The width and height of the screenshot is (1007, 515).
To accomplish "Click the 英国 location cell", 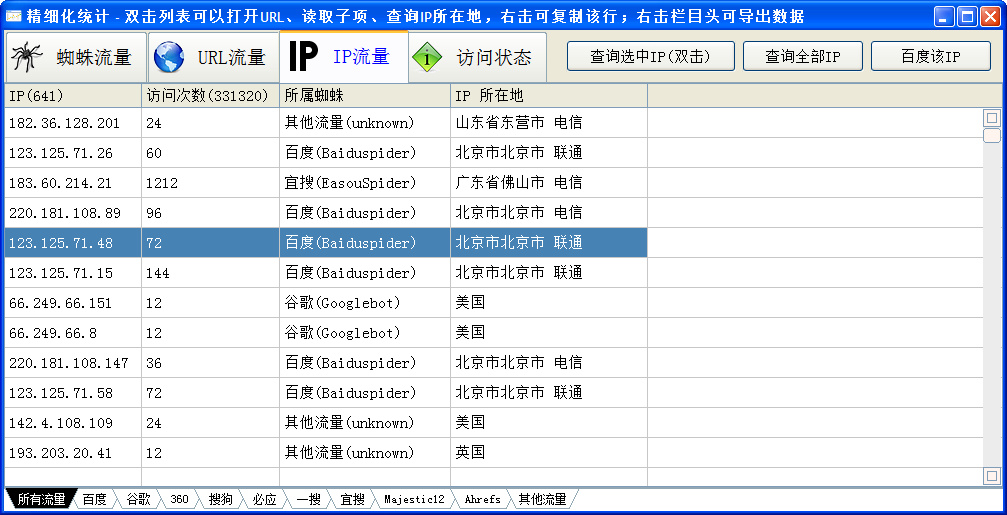I will point(548,453).
